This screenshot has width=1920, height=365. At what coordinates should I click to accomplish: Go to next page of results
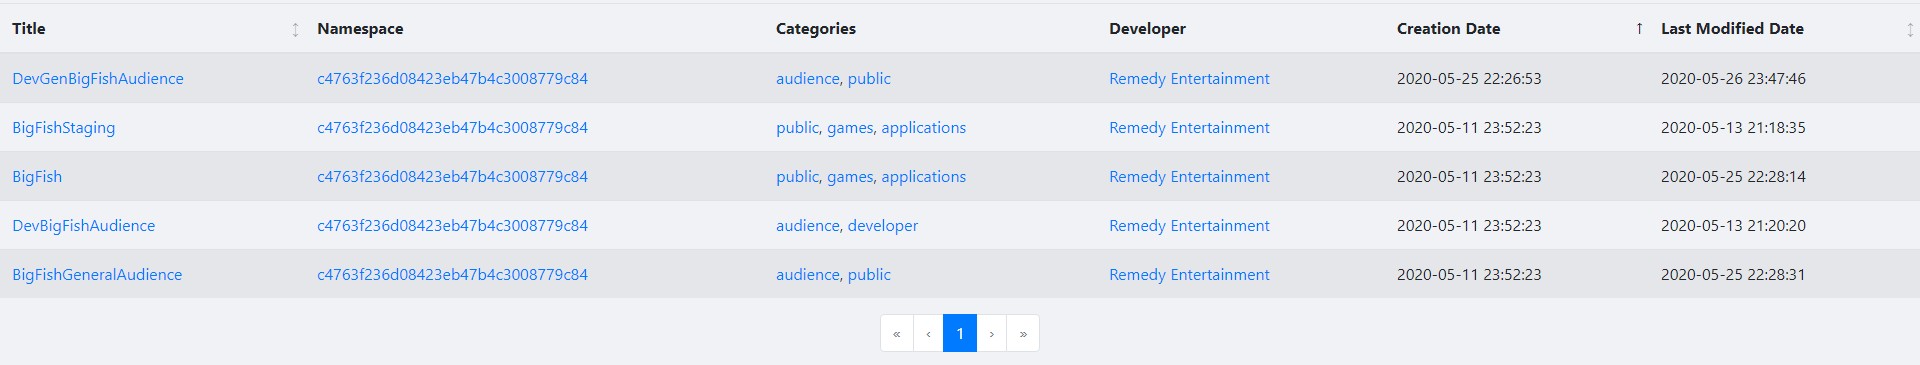click(992, 333)
